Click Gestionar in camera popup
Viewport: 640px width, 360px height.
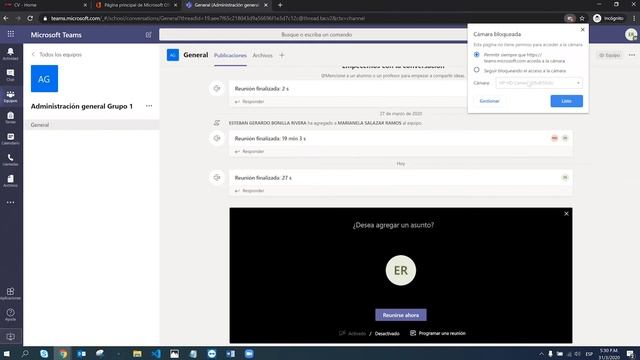click(489, 101)
